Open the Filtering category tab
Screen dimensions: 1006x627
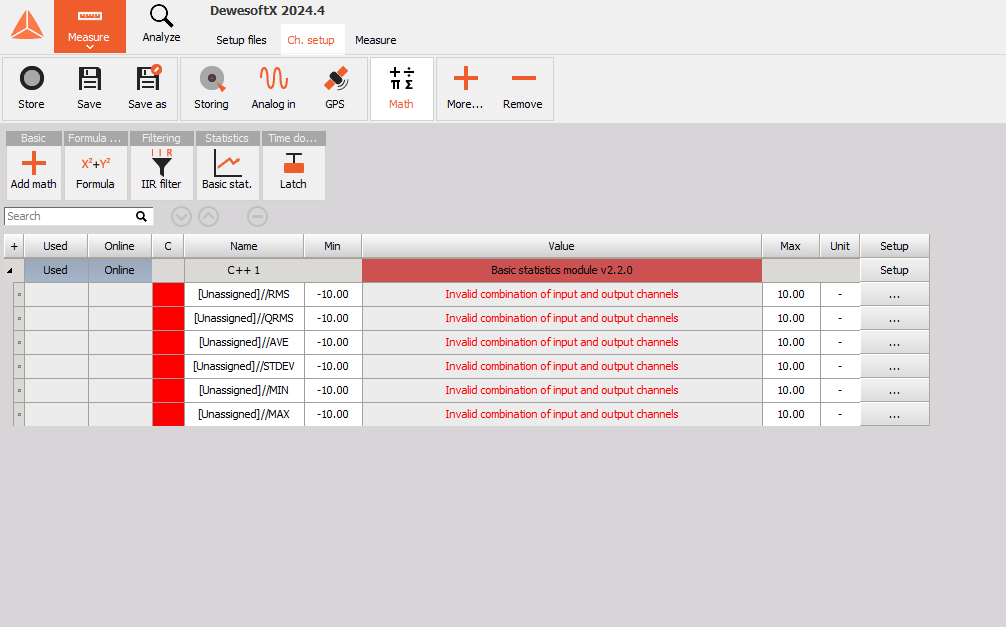[x=161, y=138]
